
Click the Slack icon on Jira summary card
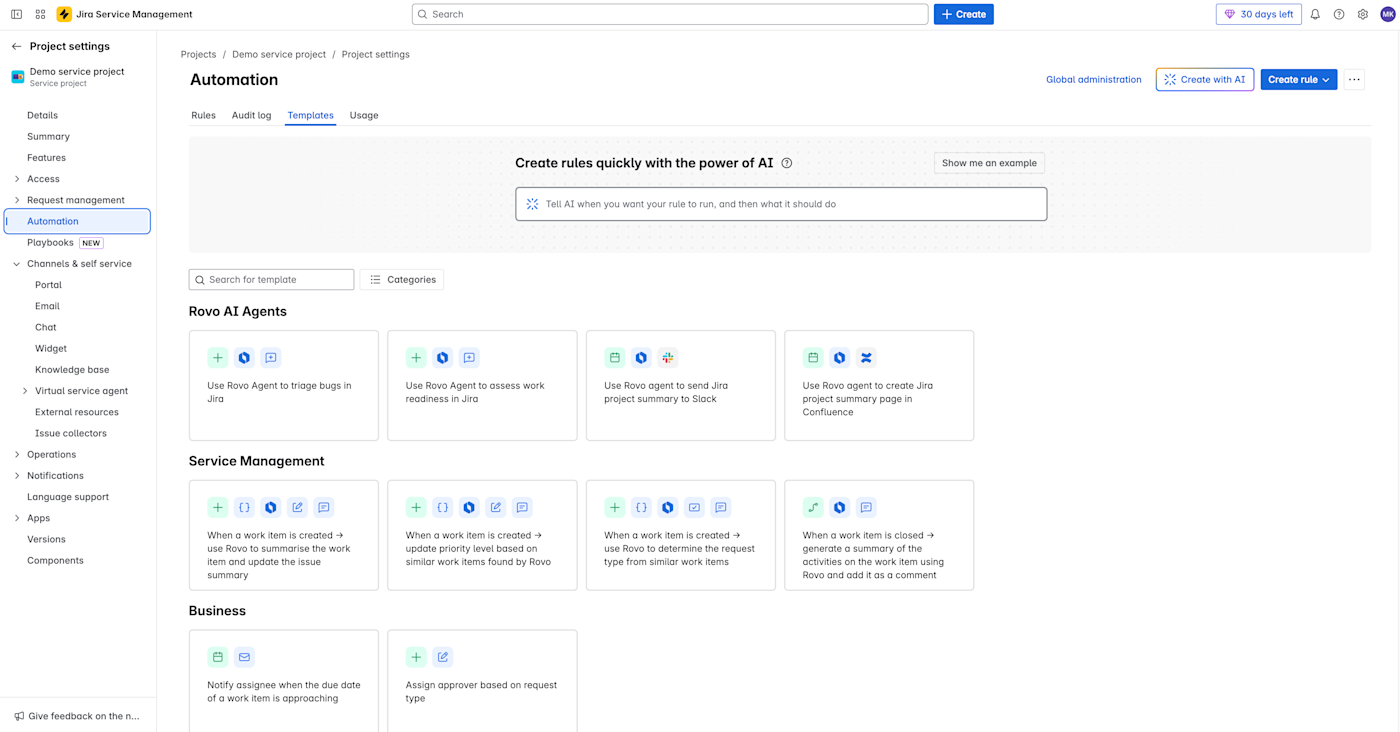click(x=668, y=358)
